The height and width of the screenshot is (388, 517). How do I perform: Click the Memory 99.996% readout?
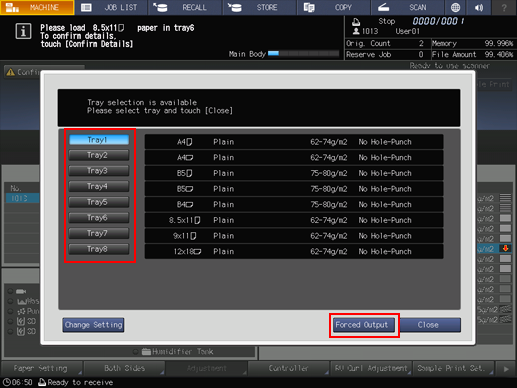pos(472,43)
